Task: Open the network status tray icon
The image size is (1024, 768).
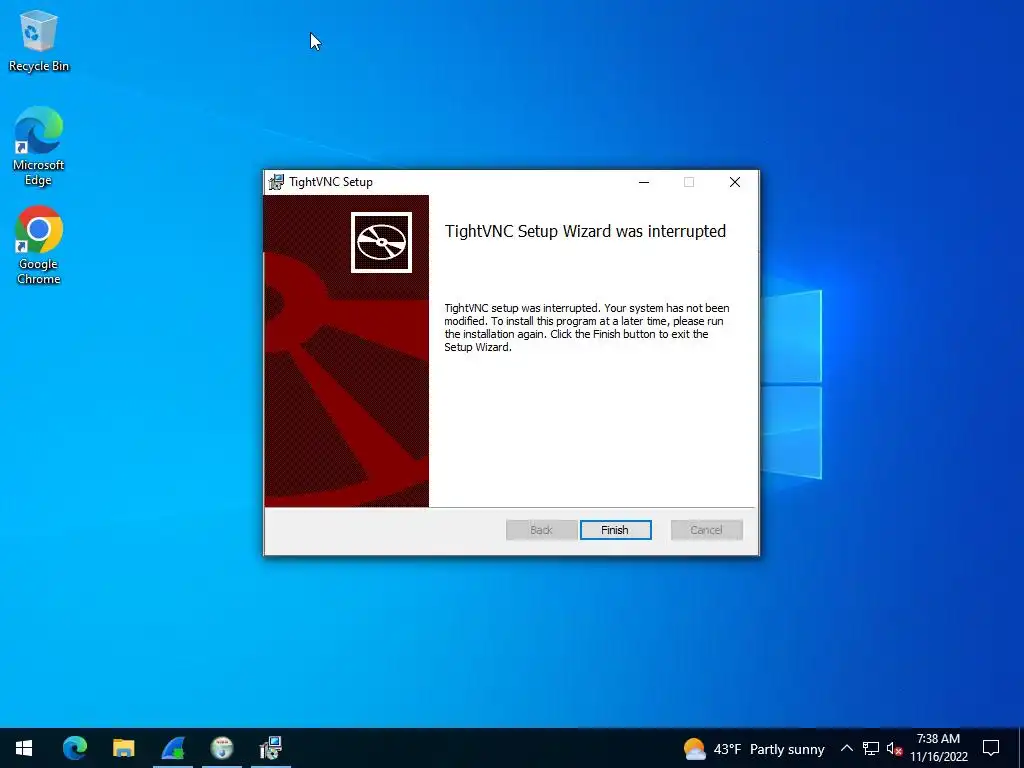Action: click(871, 748)
